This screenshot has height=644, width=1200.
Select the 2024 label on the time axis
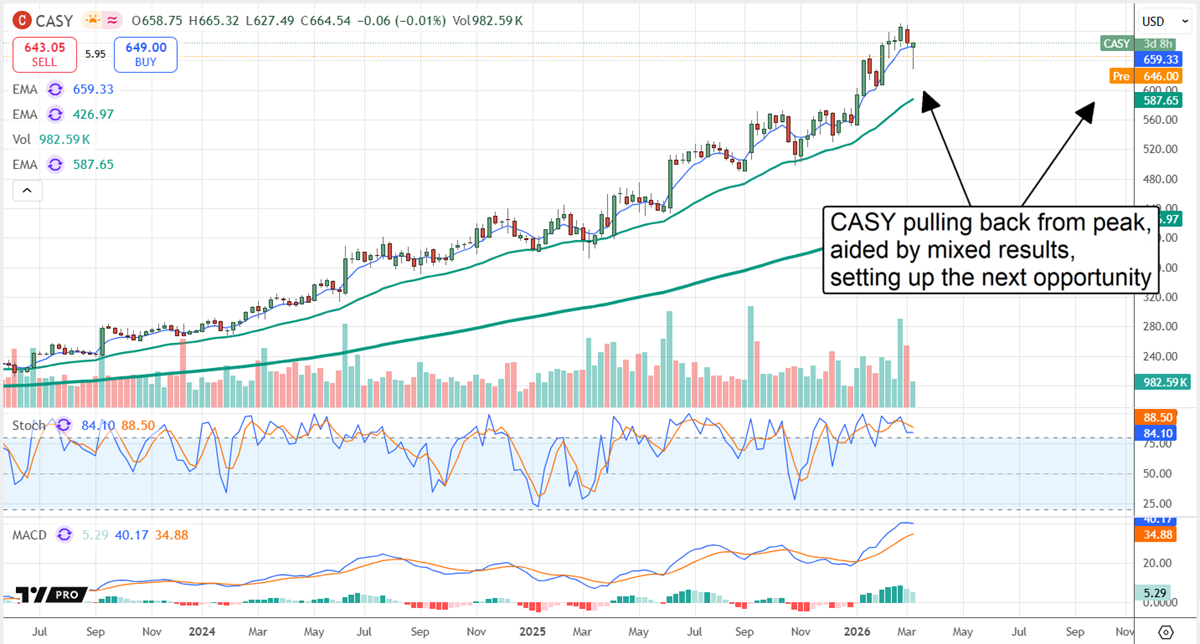tap(202, 632)
